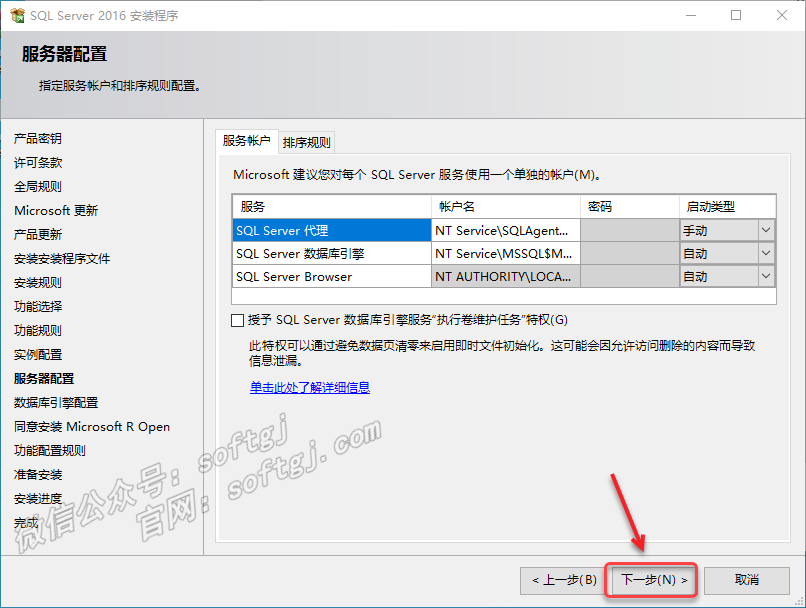
Task: Edit account name NT Service\MSSQL$M...
Action: tap(506, 253)
